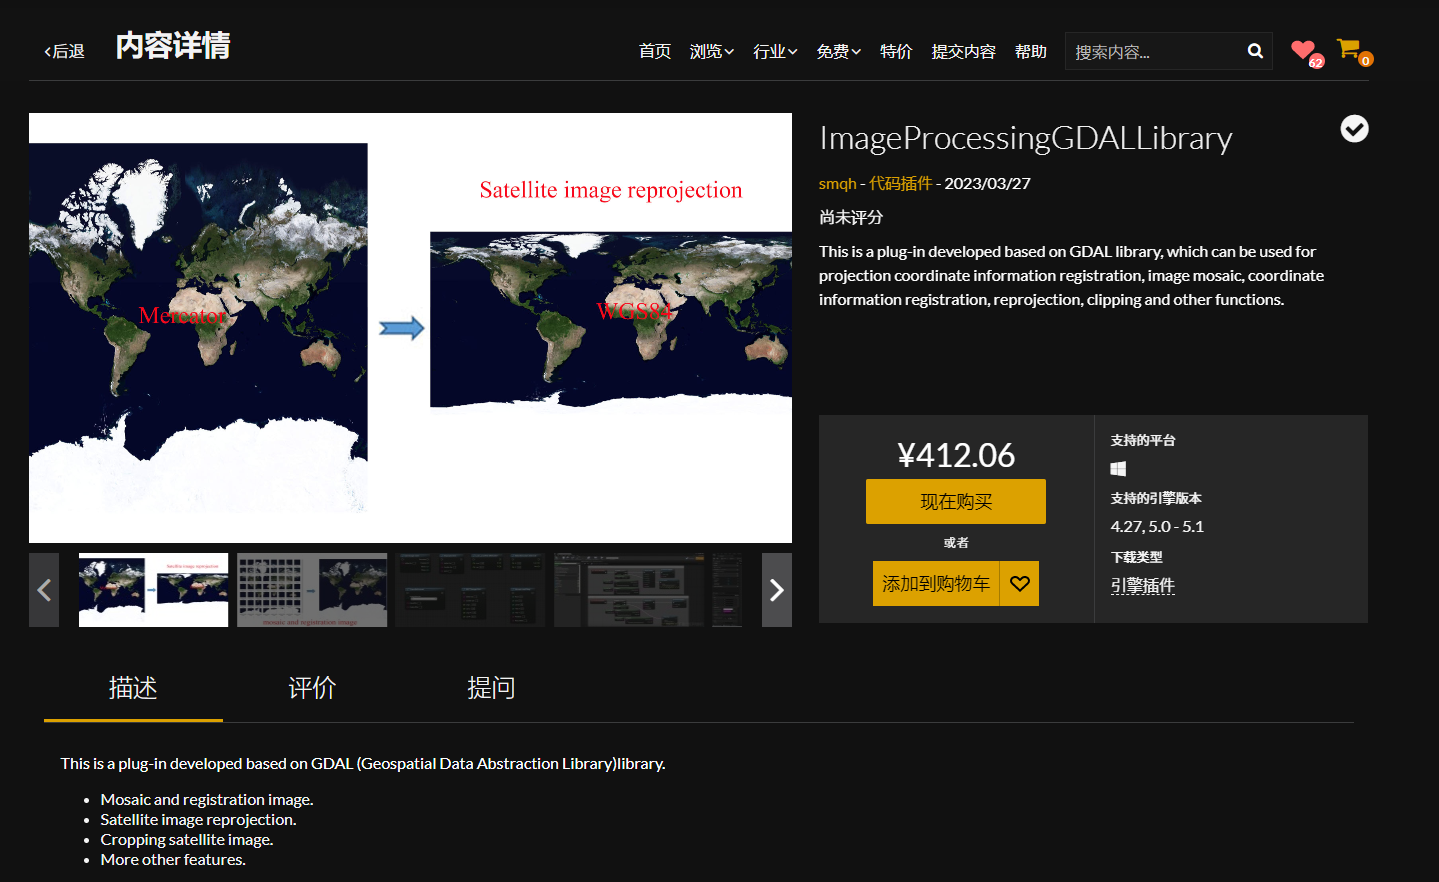1439x882 pixels.
Task: Click the 内容详情 page heading
Action: pyautogui.click(x=173, y=46)
